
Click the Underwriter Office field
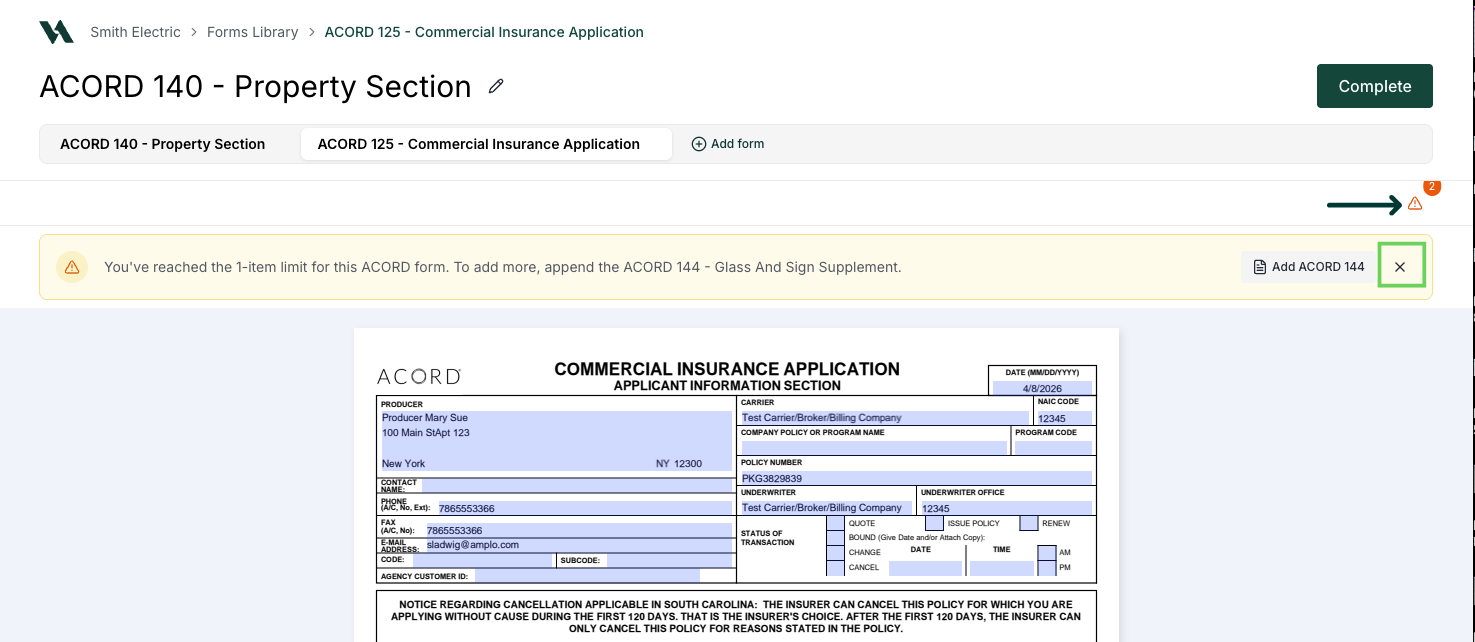1006,508
